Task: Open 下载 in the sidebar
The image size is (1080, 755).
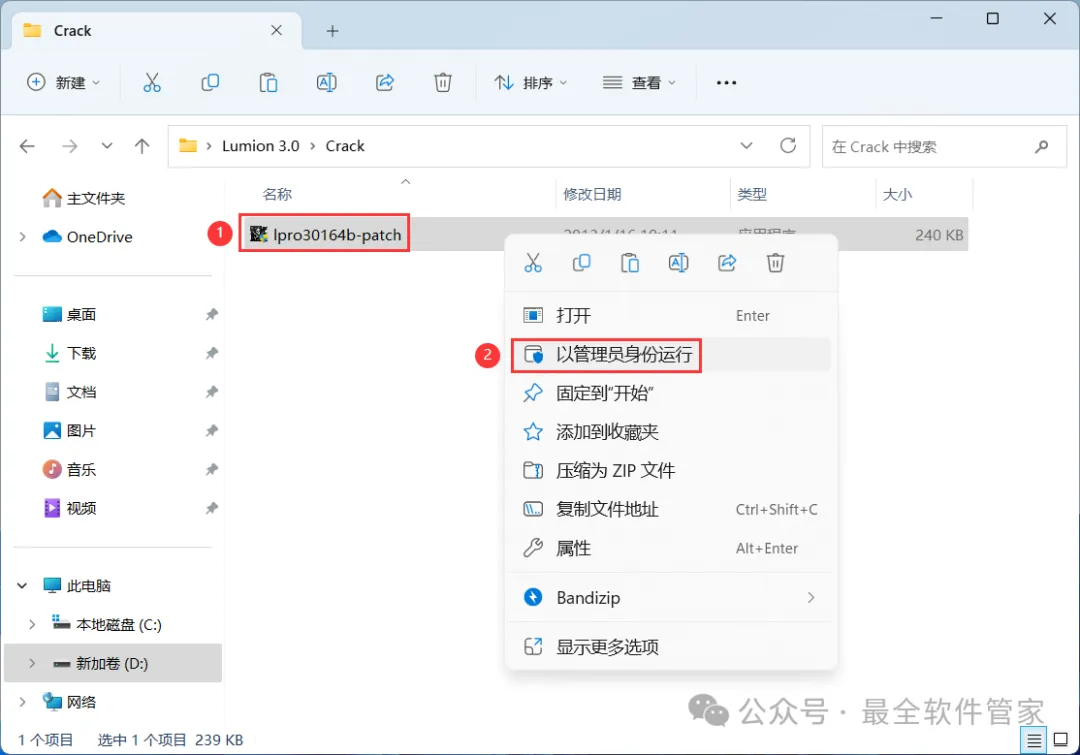Action: coord(70,353)
